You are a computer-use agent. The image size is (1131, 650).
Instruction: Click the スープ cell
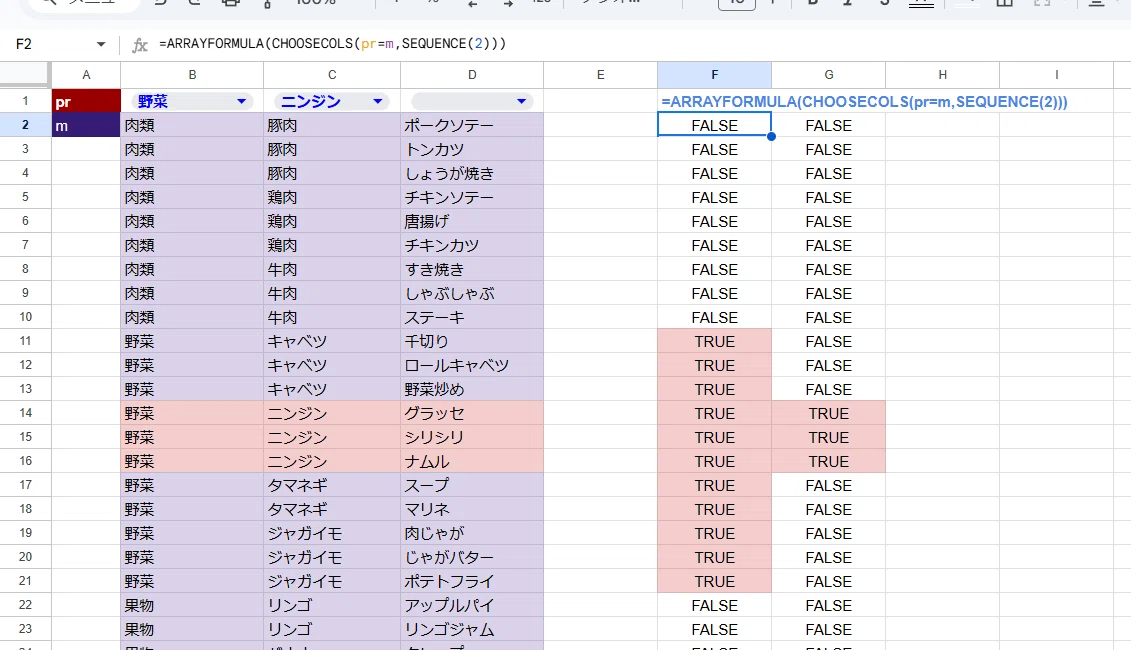[472, 486]
